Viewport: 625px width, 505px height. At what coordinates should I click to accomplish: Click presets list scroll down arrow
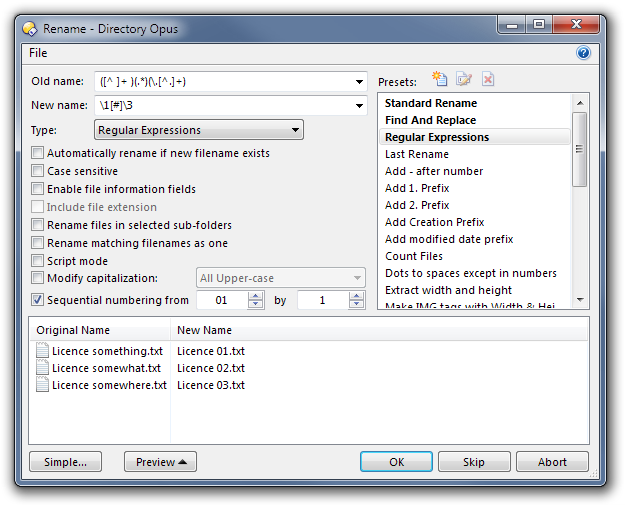580,300
